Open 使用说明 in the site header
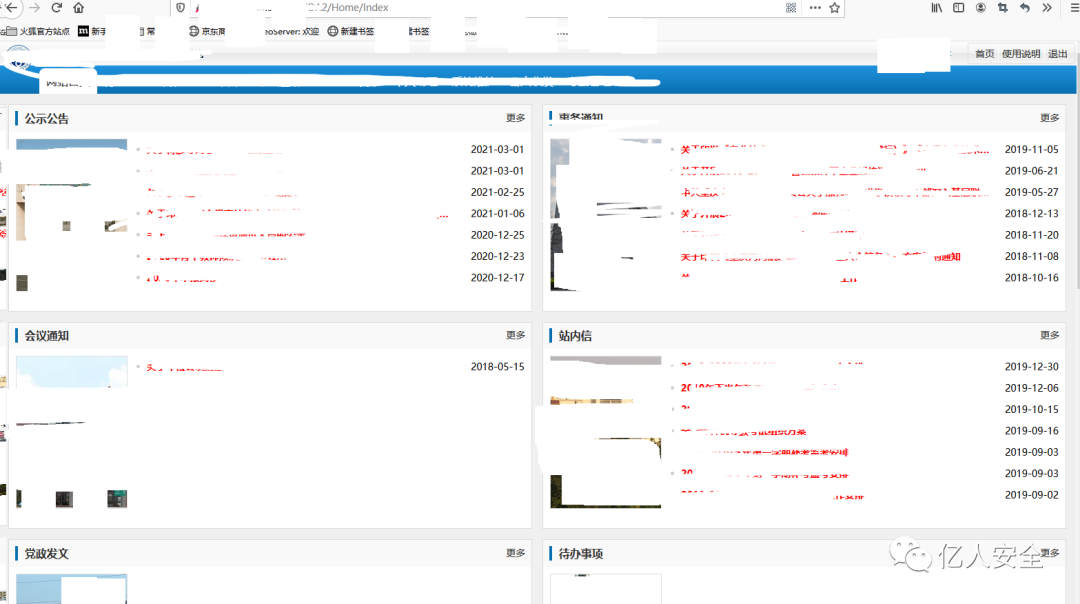1080x604 pixels. point(1021,54)
